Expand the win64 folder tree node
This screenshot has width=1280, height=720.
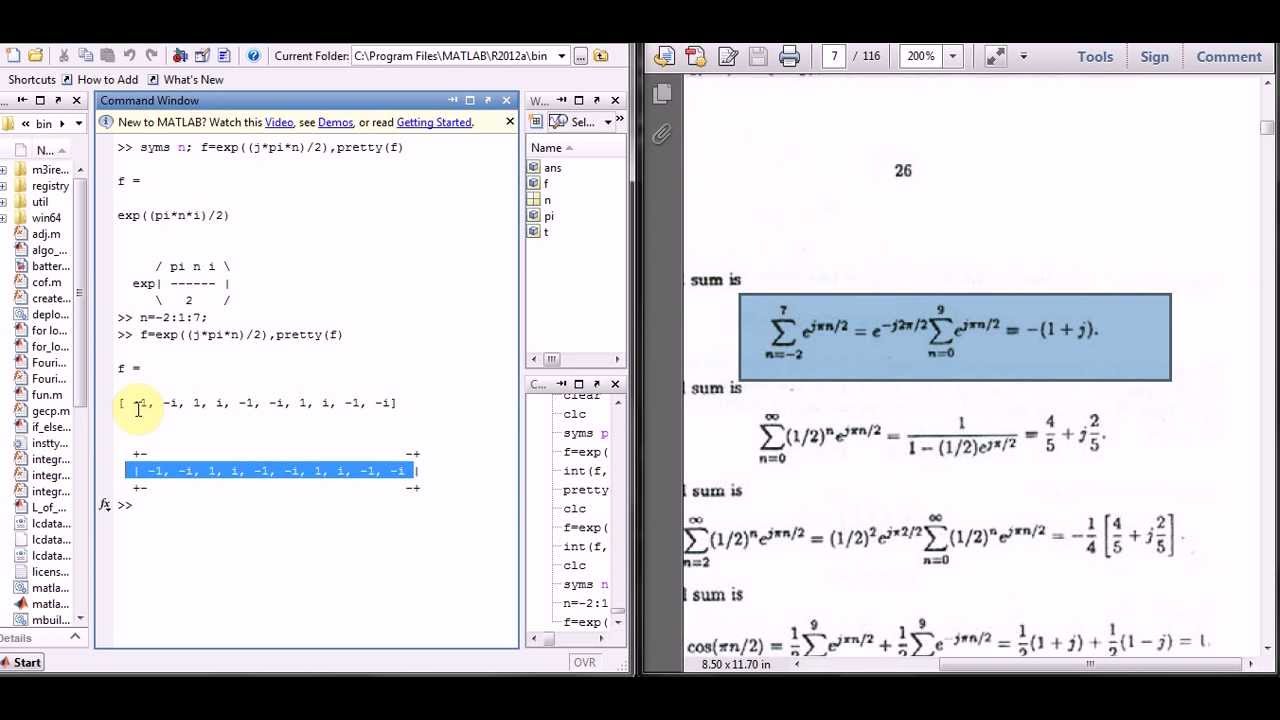tap(4, 218)
